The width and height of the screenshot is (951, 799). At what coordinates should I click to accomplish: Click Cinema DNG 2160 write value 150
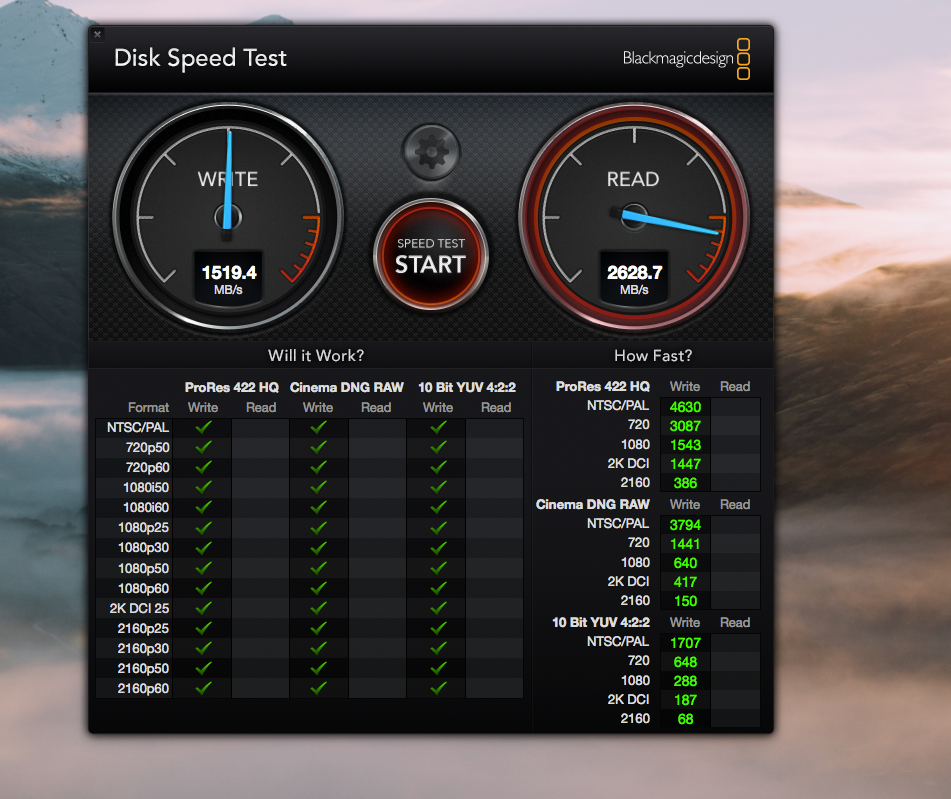tap(685, 601)
